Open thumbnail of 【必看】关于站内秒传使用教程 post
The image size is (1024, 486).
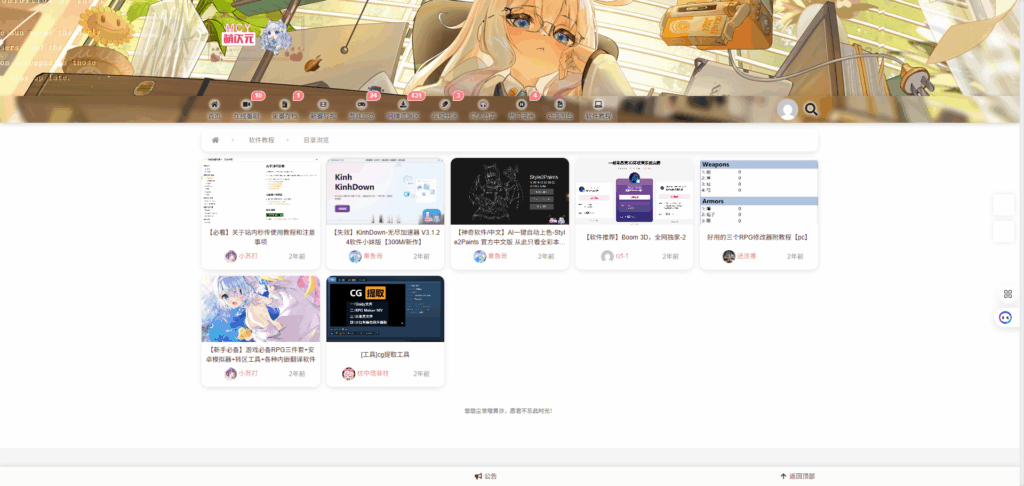261,191
